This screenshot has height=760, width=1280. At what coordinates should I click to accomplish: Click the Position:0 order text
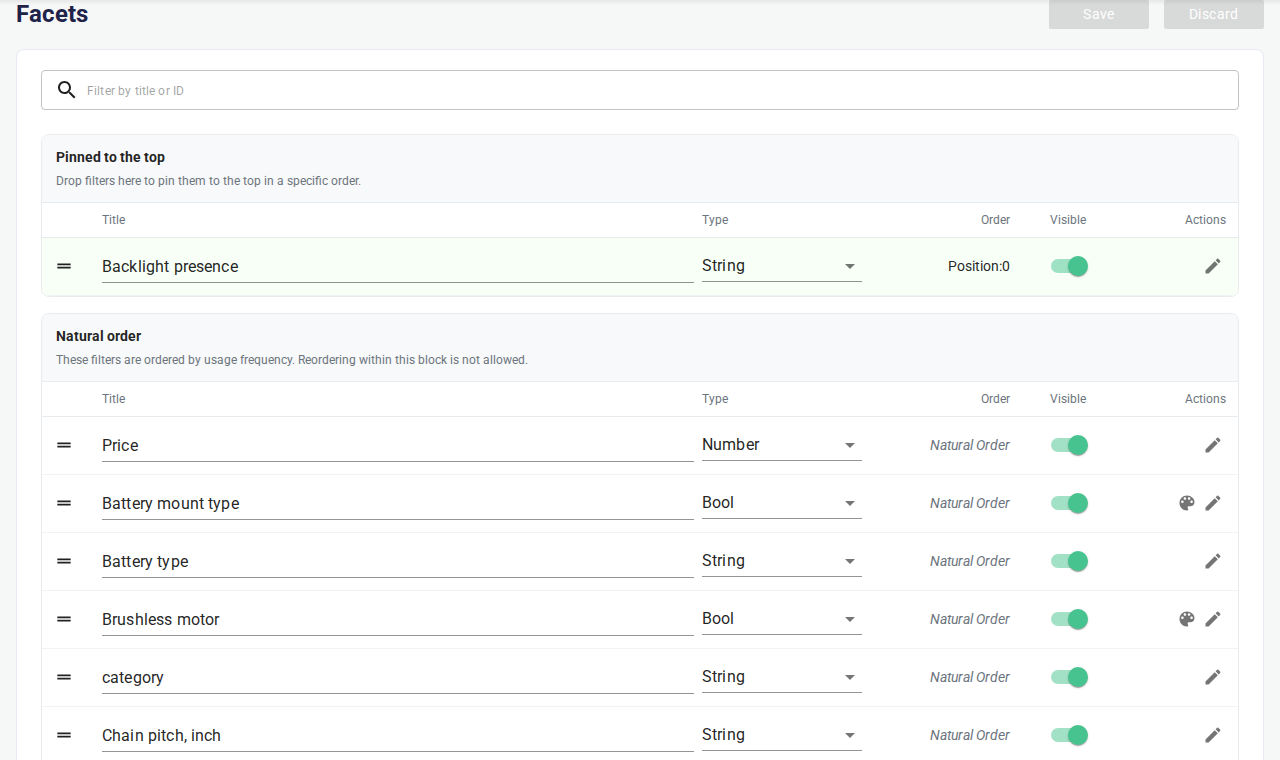coord(979,266)
